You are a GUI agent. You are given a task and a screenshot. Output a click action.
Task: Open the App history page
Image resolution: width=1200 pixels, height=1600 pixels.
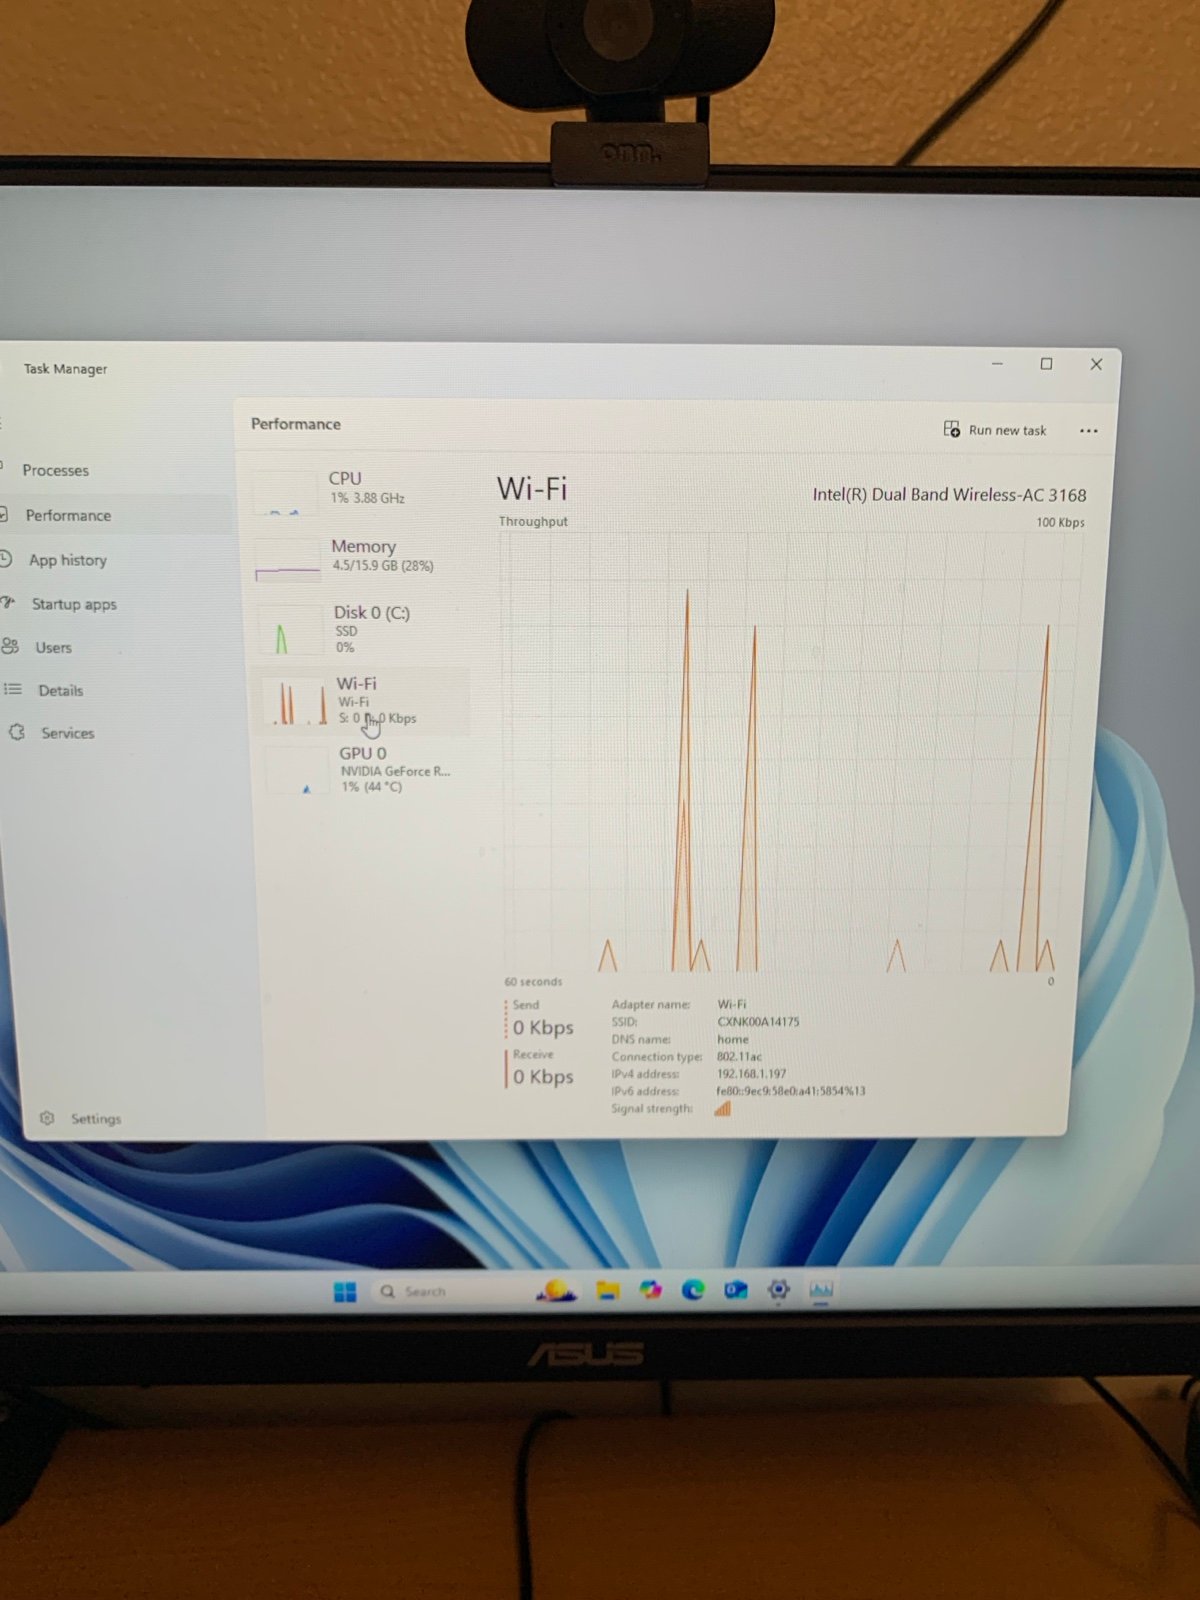coord(67,560)
